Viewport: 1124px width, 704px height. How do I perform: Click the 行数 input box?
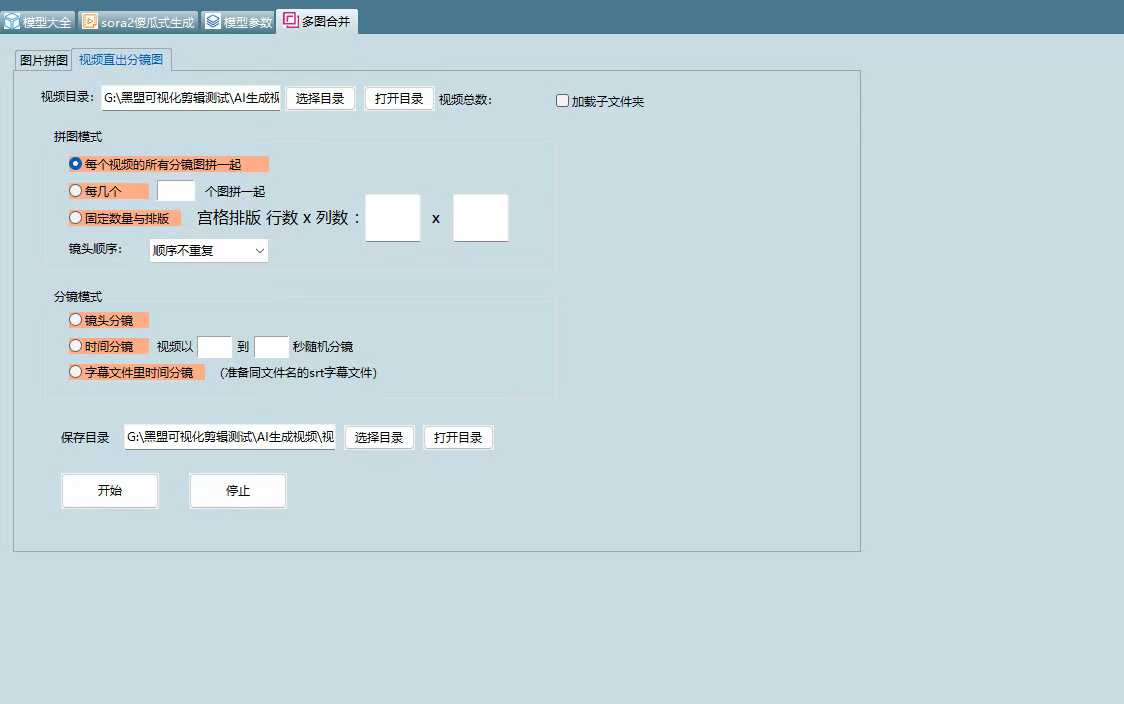(392, 218)
